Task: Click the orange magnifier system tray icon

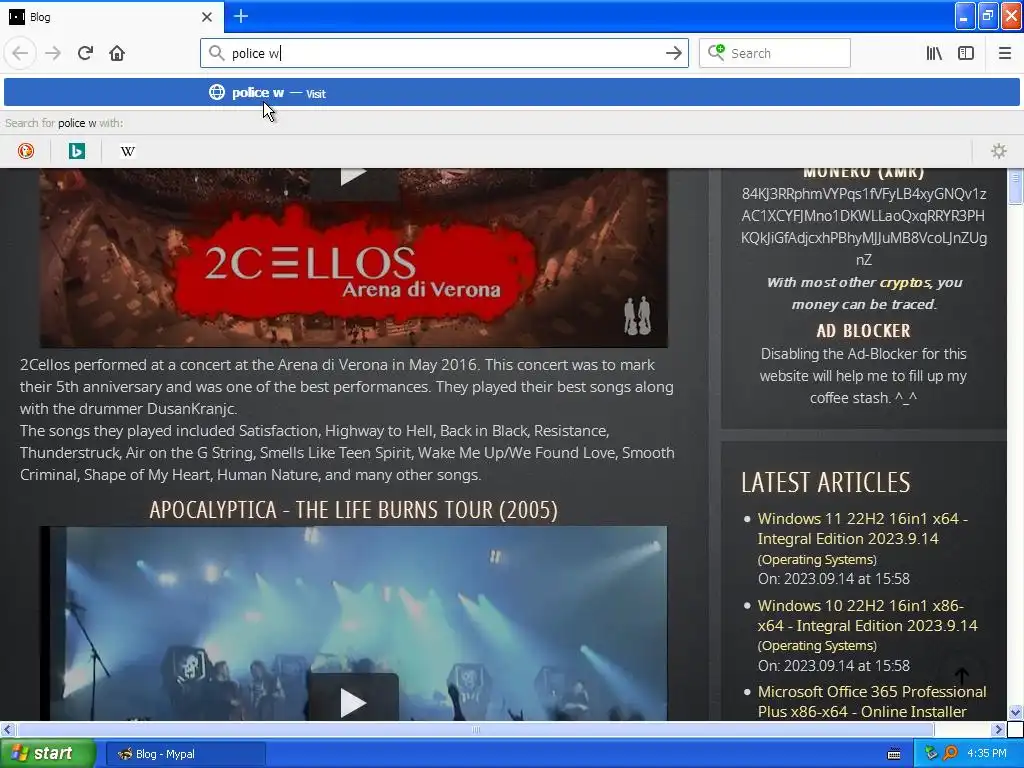Action: pyautogui.click(x=951, y=754)
